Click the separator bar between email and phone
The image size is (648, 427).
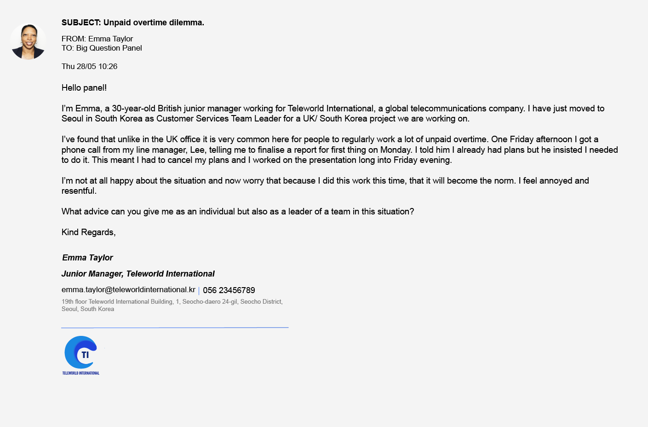click(199, 291)
